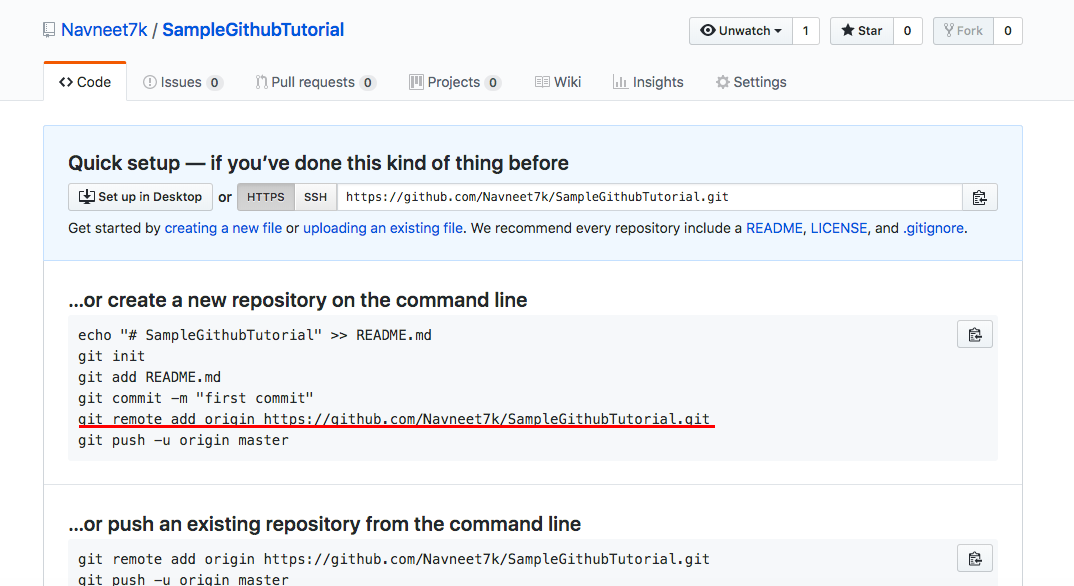Go to the Pull requests tab

(315, 82)
